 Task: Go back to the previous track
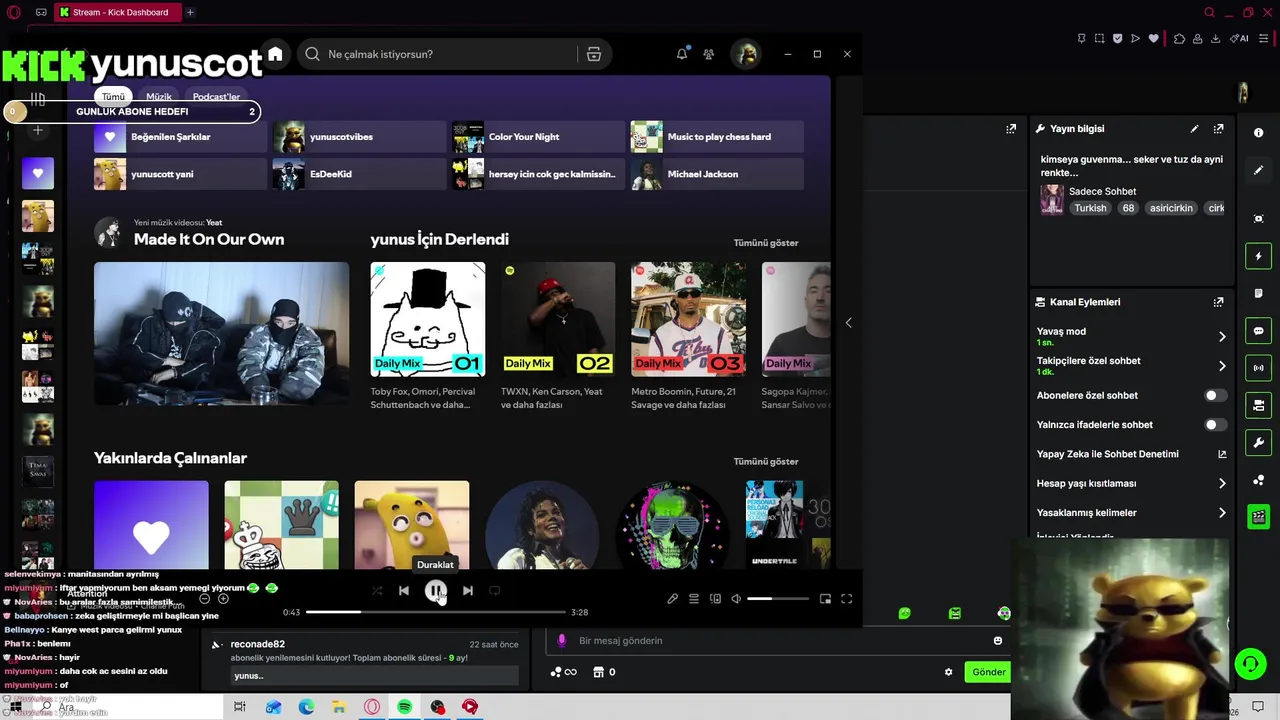404,591
